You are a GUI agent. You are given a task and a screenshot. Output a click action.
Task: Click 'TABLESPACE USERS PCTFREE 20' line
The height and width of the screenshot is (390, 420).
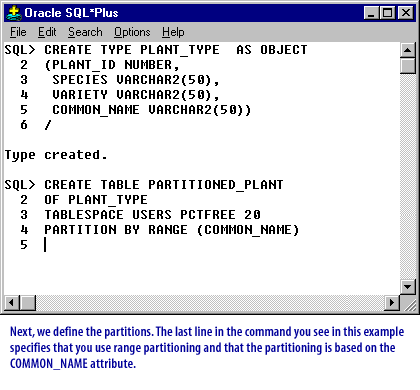tap(152, 215)
